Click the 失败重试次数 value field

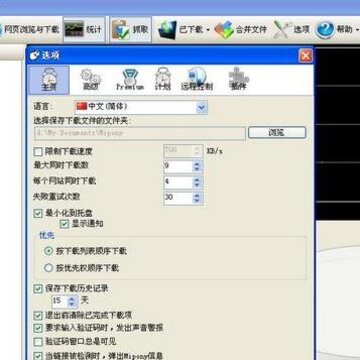tap(178, 198)
